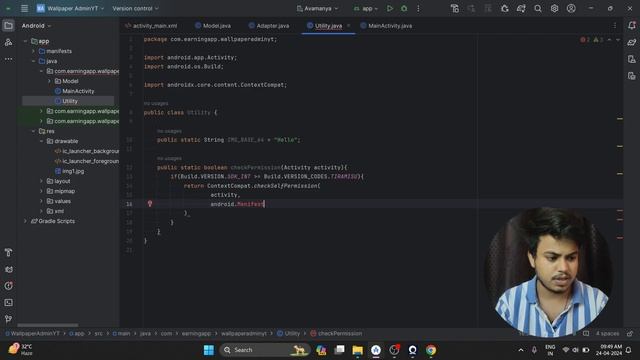Open Search Everywhere with the magnifier icon

(x=538, y=9)
